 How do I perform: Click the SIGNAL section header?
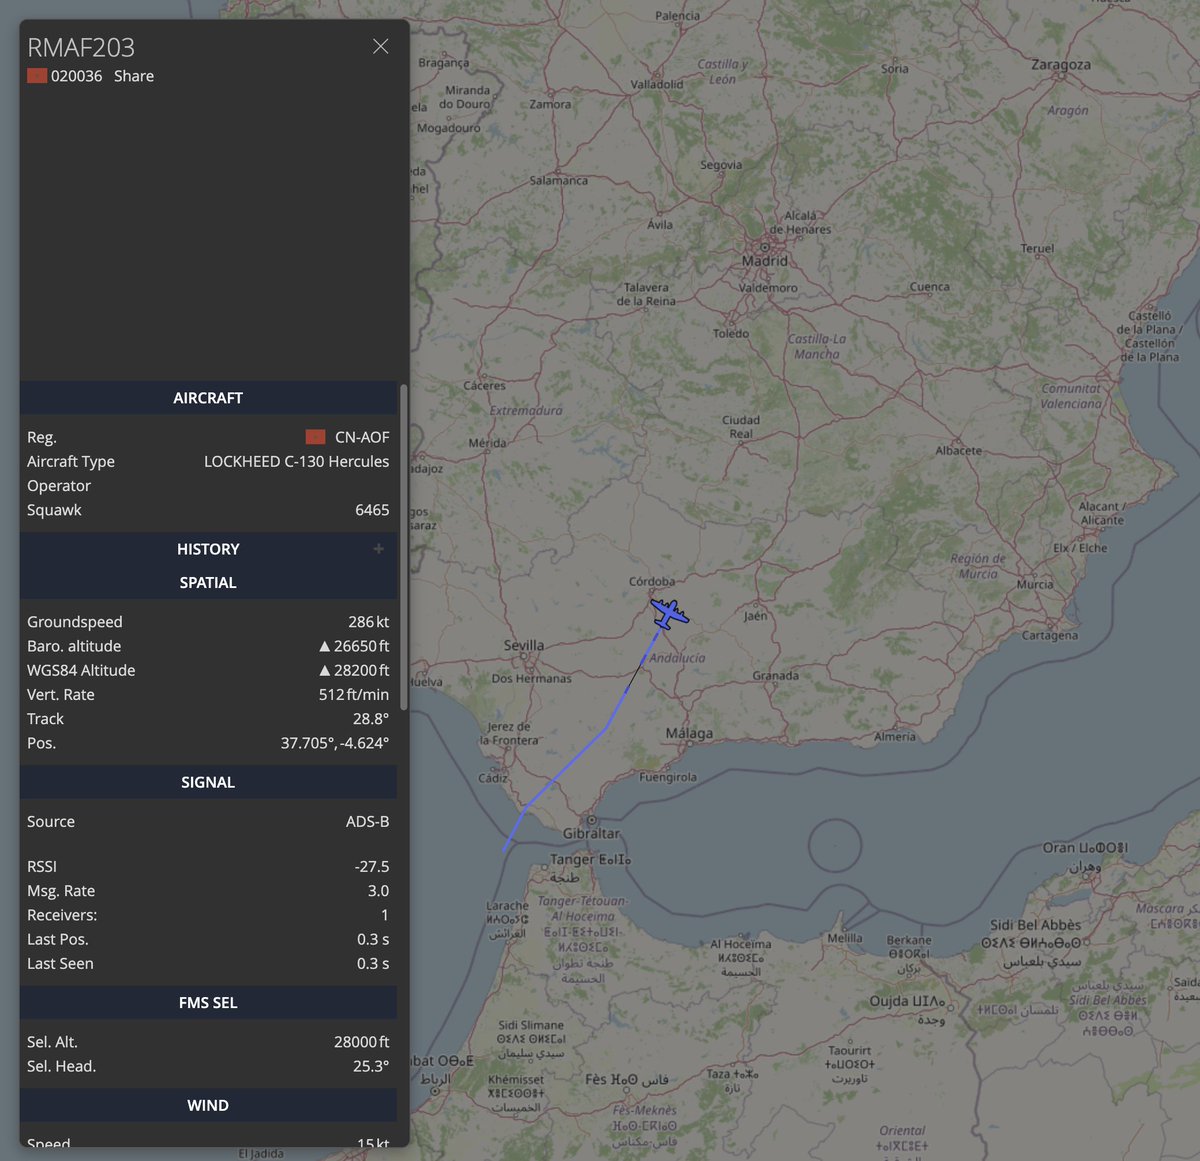coord(208,782)
